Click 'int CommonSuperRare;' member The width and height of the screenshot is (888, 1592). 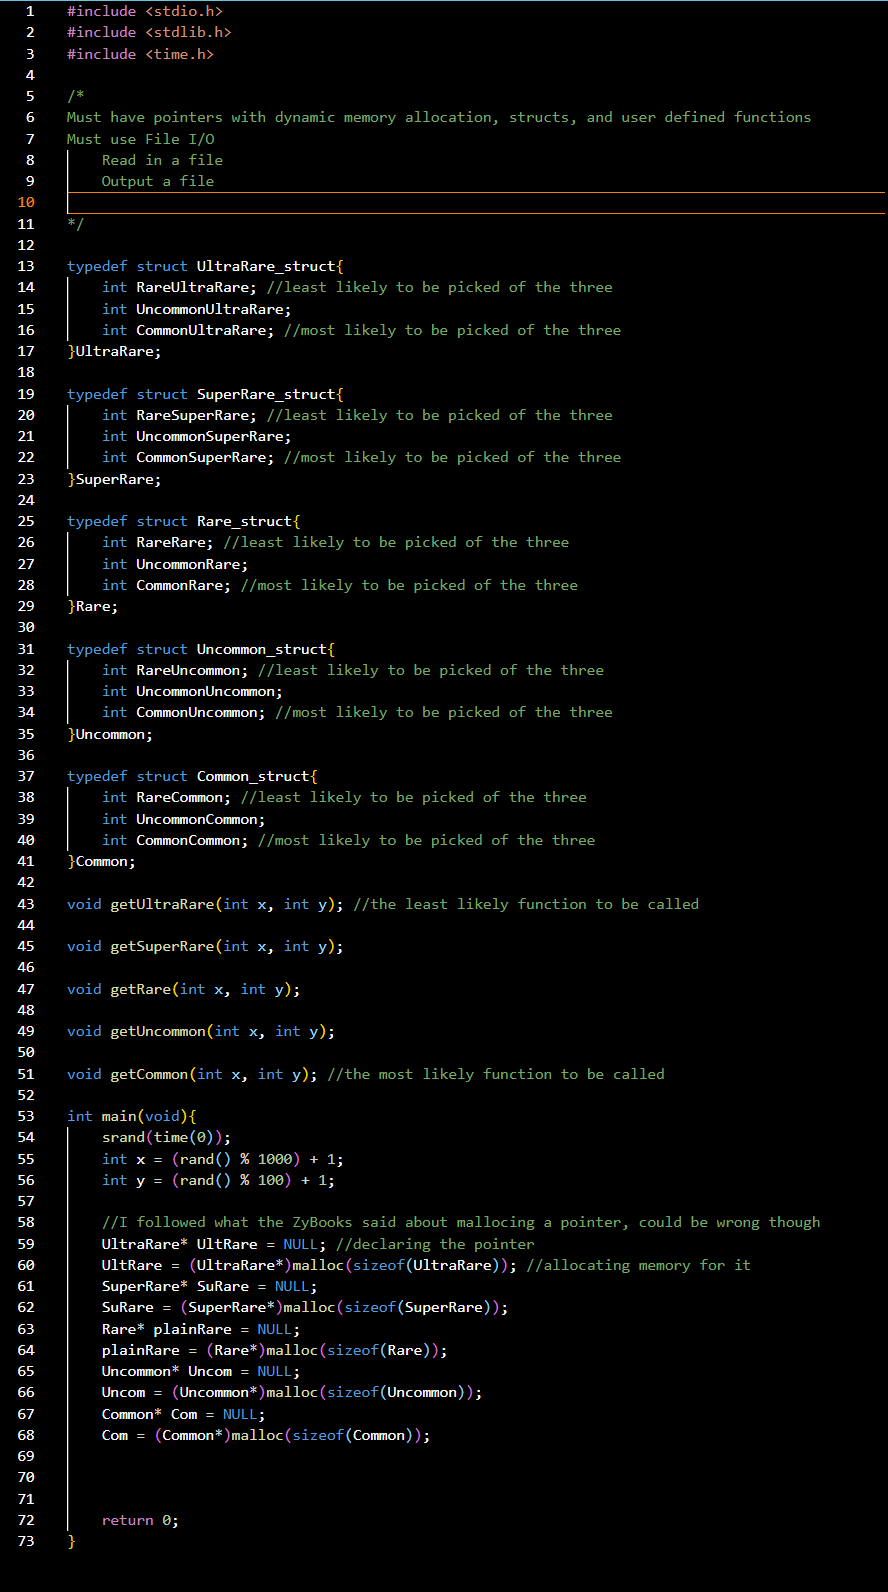click(x=188, y=457)
